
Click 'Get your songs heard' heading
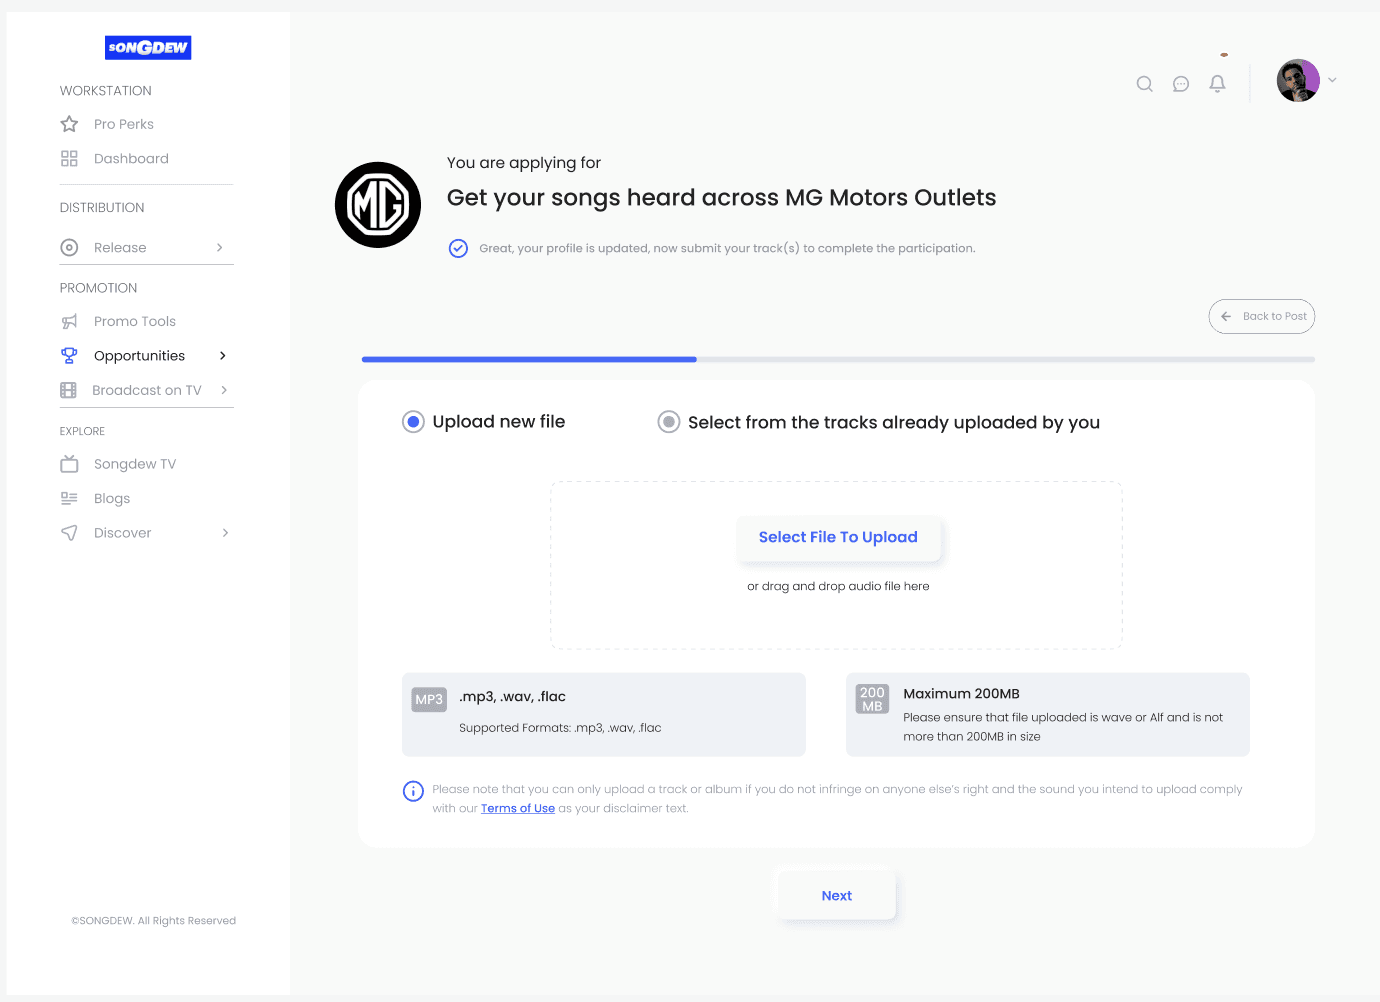click(721, 198)
